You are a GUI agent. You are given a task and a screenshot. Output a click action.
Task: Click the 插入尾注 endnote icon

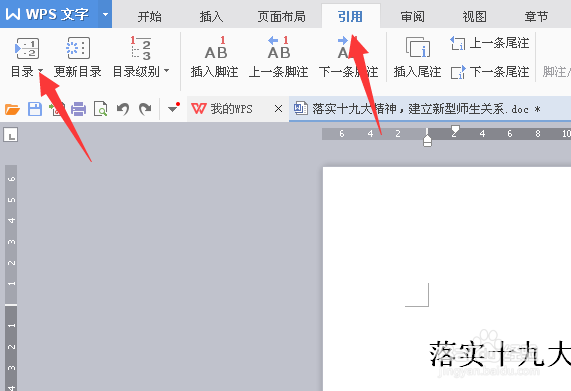click(418, 48)
